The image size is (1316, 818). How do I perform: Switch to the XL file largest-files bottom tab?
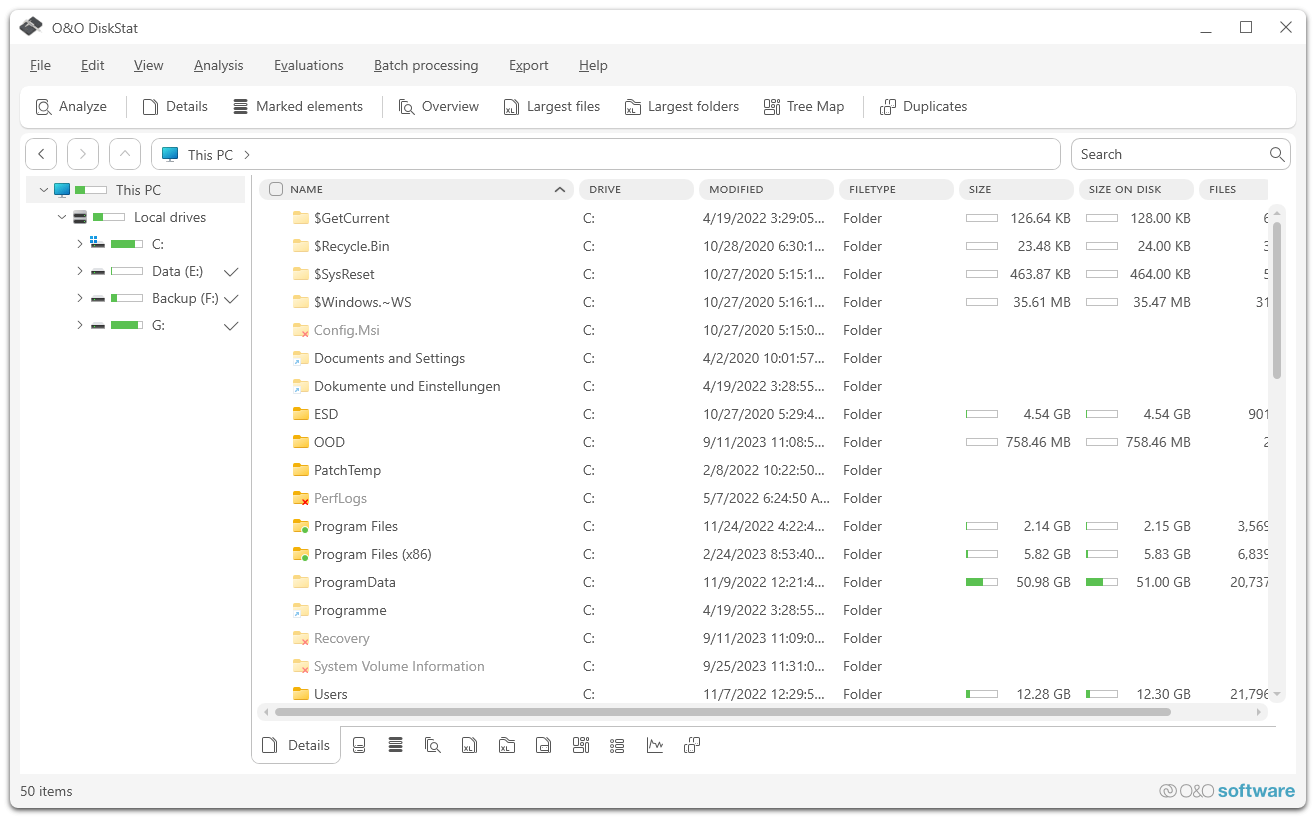pos(469,745)
